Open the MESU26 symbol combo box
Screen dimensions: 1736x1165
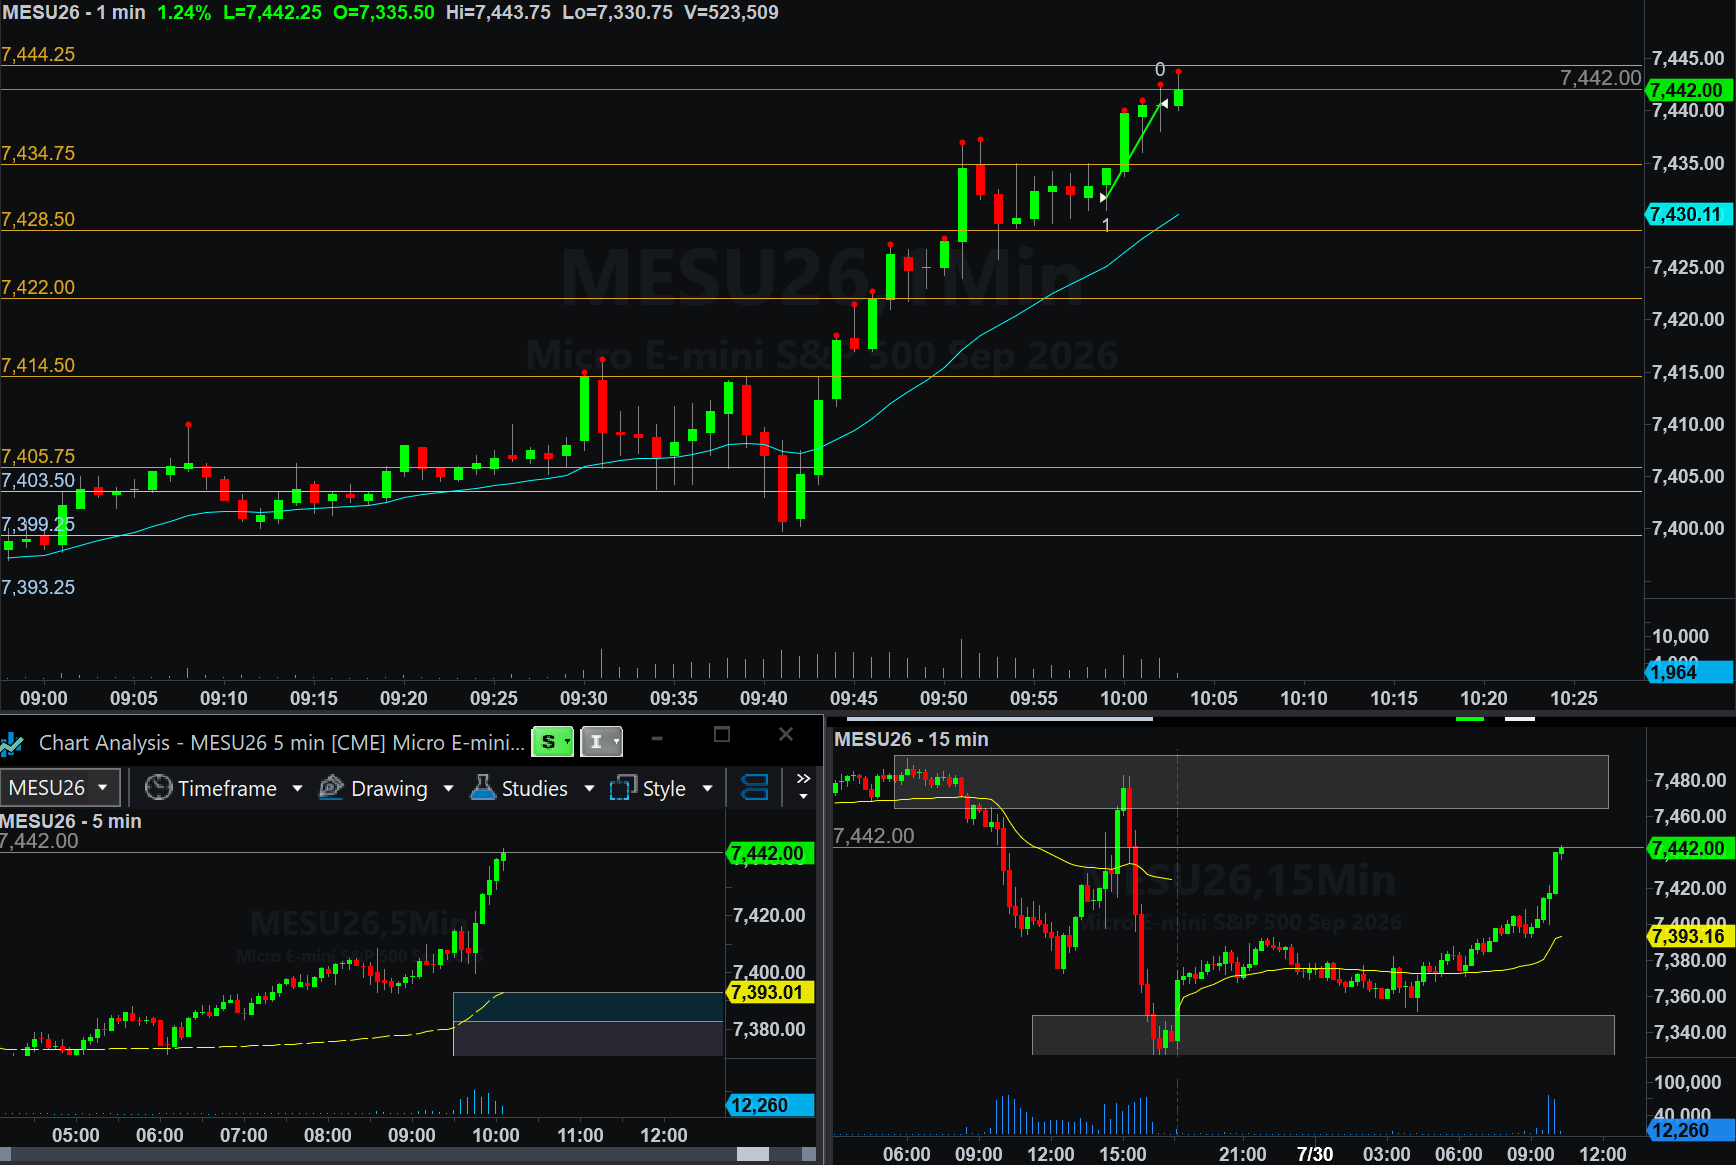[x=60, y=788]
